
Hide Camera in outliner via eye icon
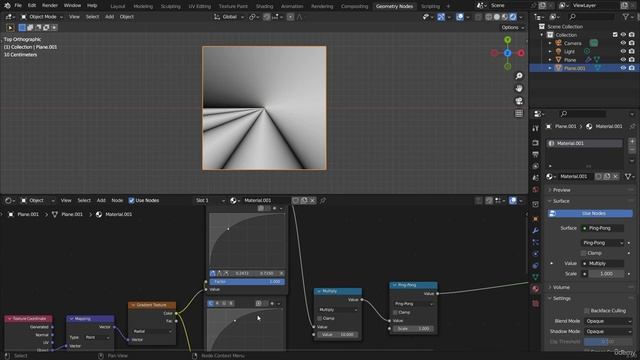pos(623,43)
